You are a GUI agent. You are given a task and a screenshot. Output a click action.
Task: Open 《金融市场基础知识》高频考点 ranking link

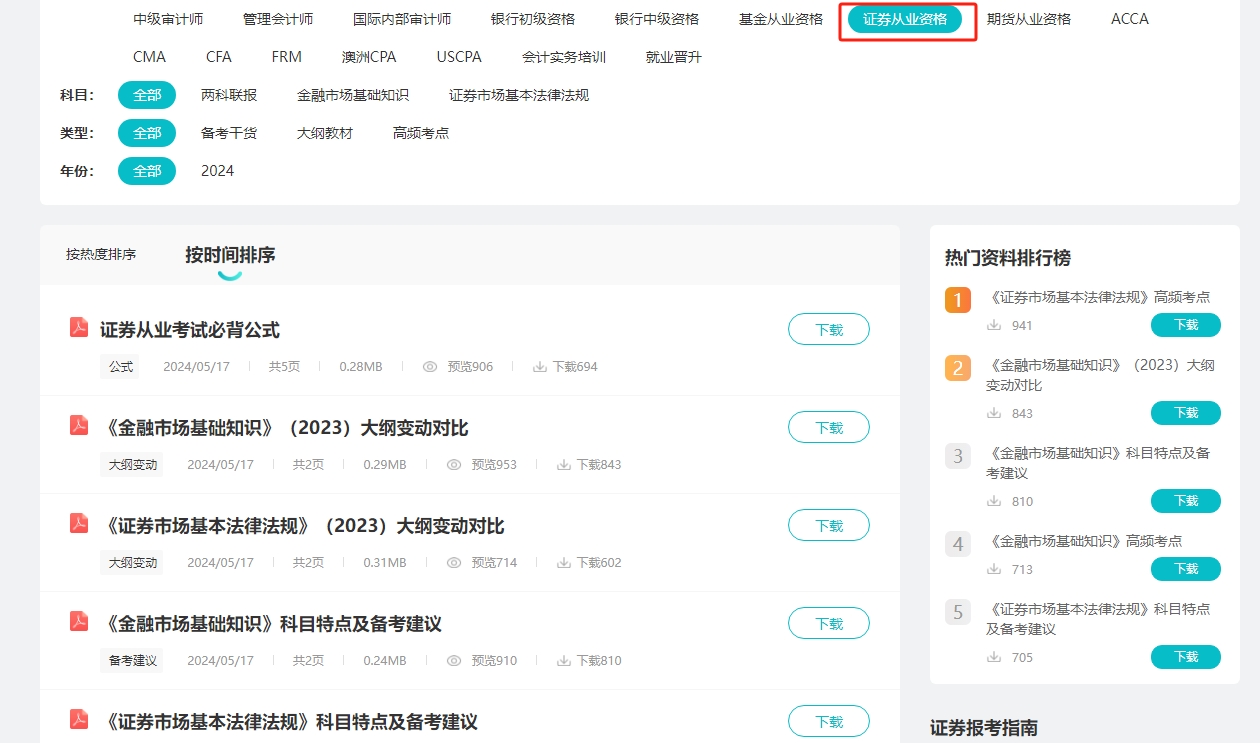[x=1084, y=541]
